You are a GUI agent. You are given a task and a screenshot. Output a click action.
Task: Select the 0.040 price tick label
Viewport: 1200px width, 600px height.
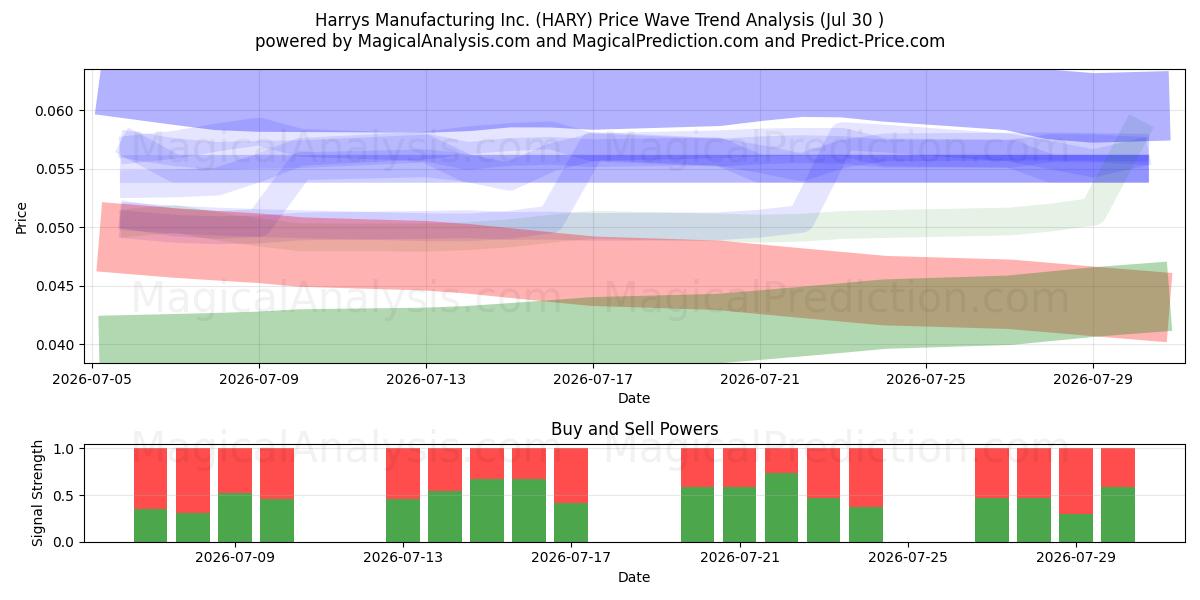[56, 345]
